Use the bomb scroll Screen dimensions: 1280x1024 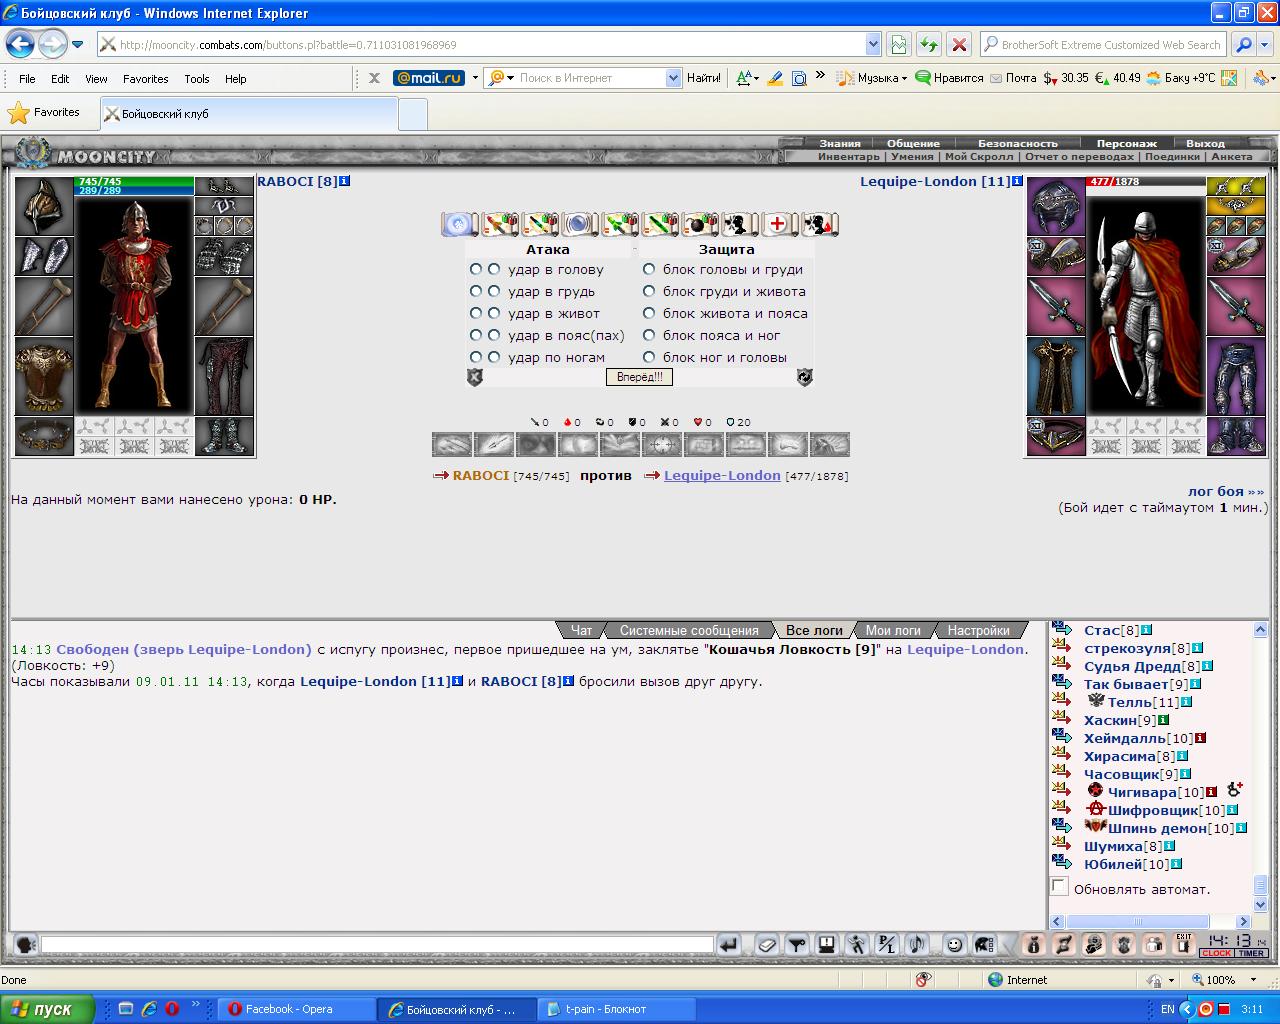click(699, 224)
